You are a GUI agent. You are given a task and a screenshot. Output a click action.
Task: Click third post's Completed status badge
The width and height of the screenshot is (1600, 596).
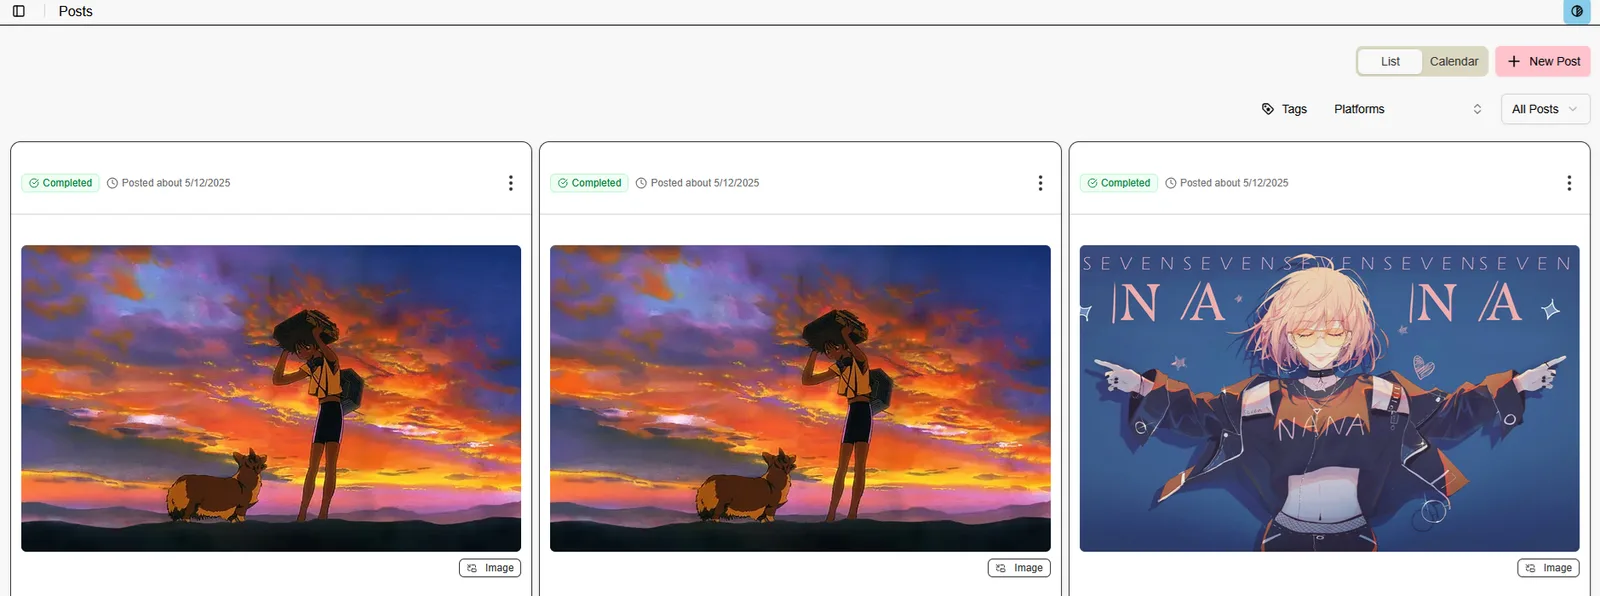point(1118,183)
